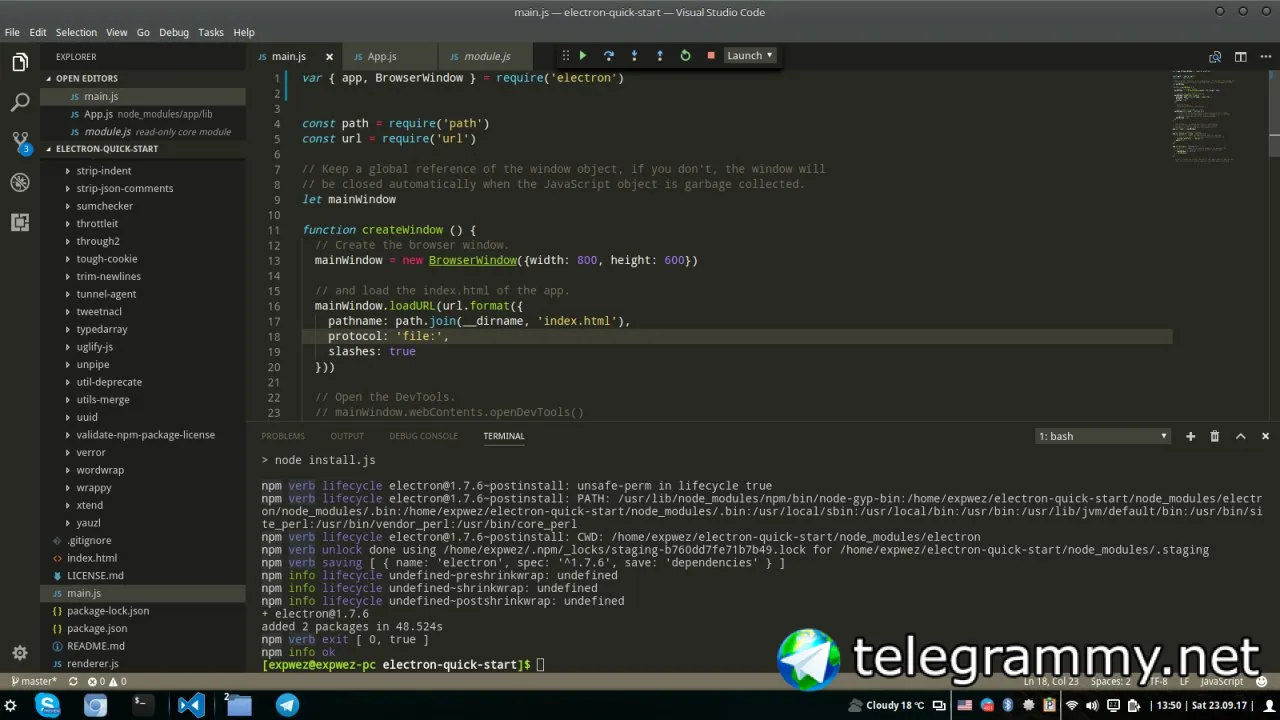Click the open changes editor icon
Viewport: 1280px width, 720px height.
[1215, 57]
